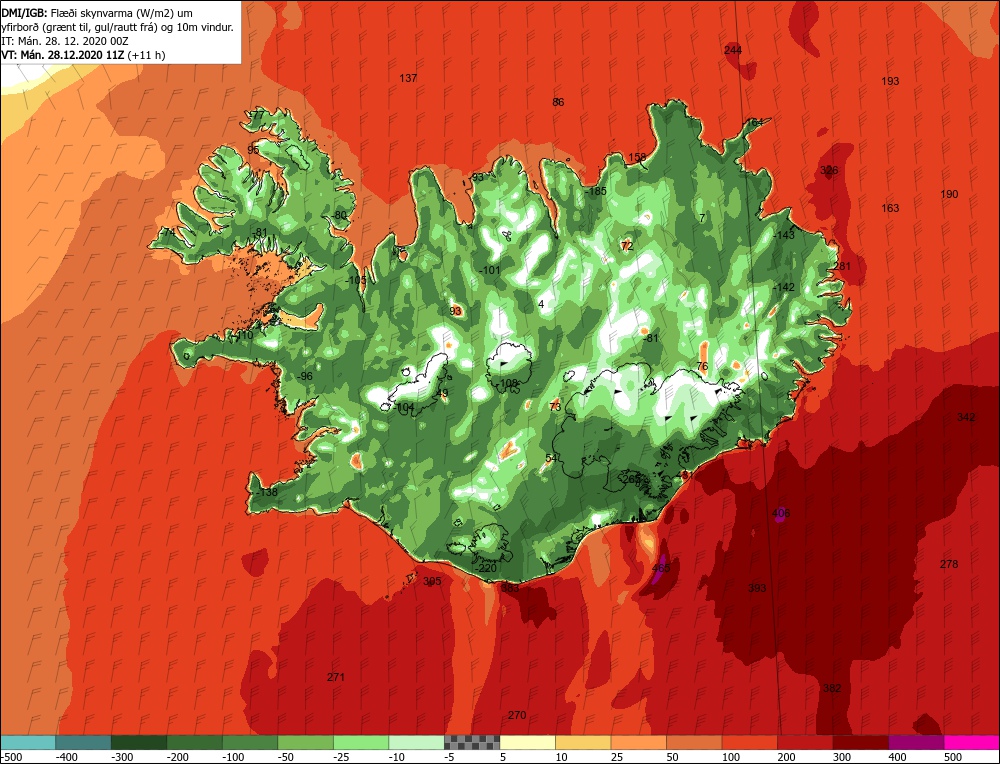
Task: Click the value 193 in the northeast sea
Action: pyautogui.click(x=890, y=81)
